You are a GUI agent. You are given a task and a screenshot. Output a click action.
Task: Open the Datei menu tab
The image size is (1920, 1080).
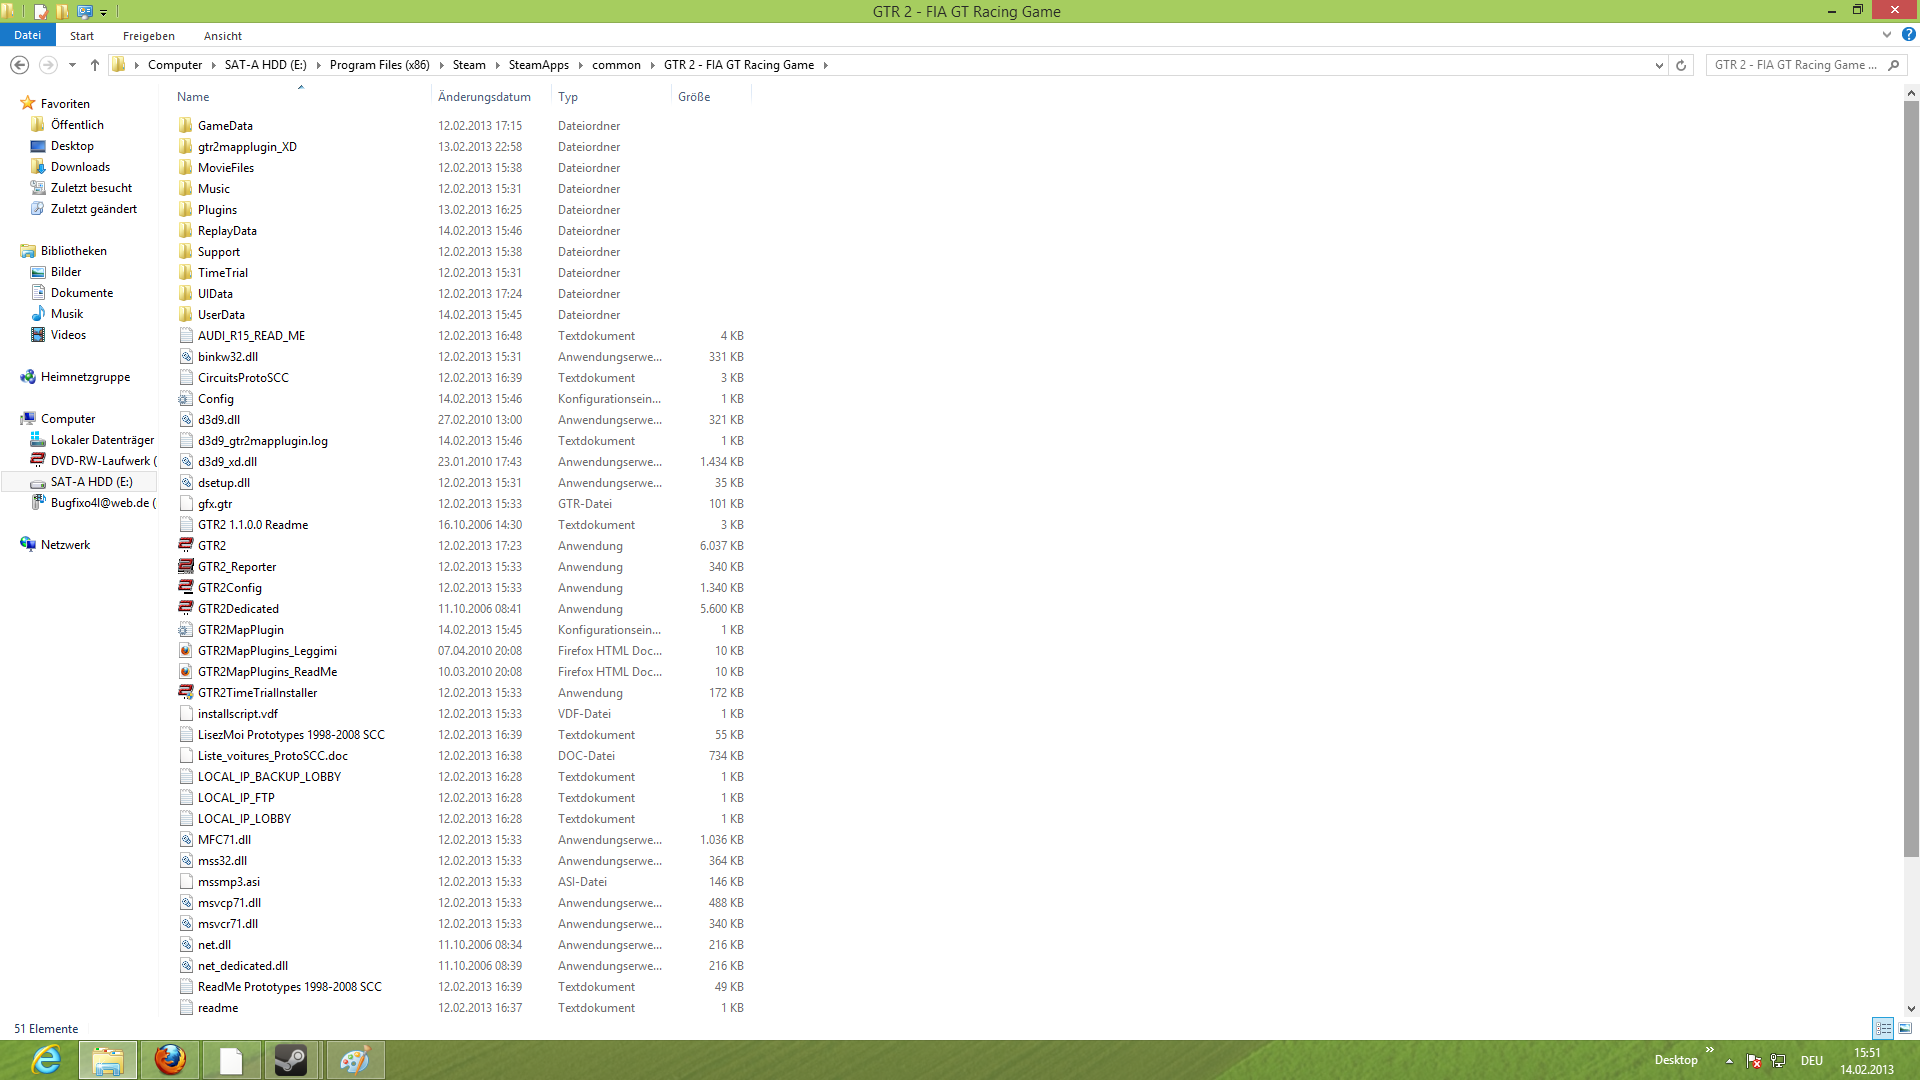coord(27,35)
